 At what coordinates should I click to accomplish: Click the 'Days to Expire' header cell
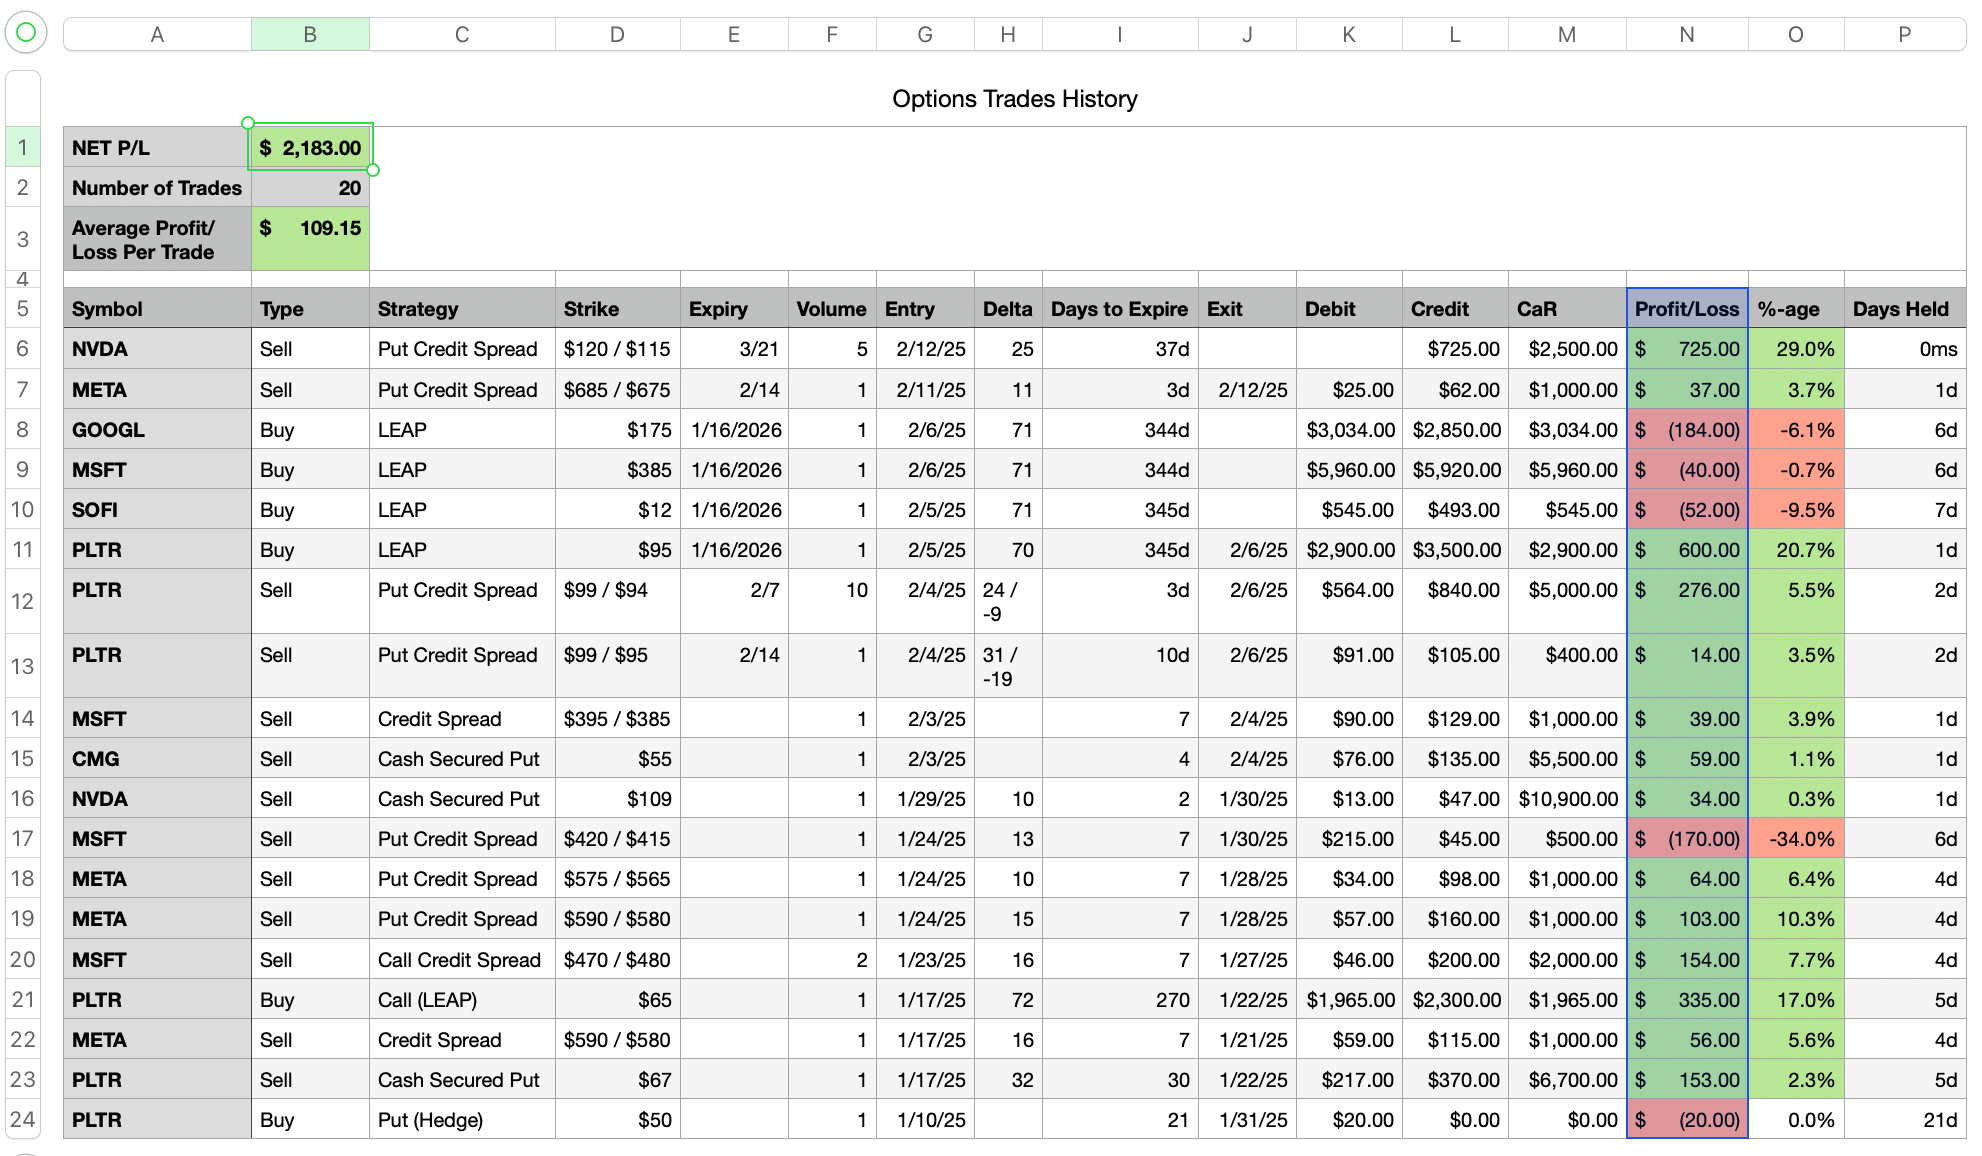[1120, 309]
